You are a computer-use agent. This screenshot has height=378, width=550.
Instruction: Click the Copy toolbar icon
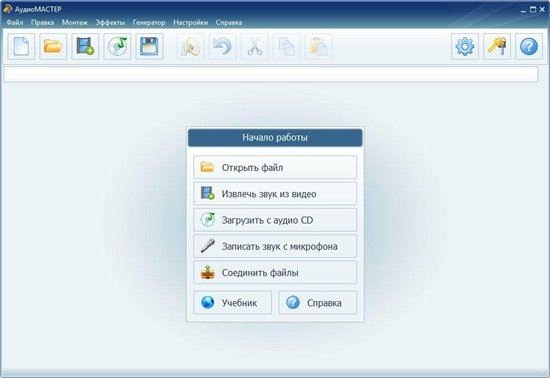[x=287, y=47]
